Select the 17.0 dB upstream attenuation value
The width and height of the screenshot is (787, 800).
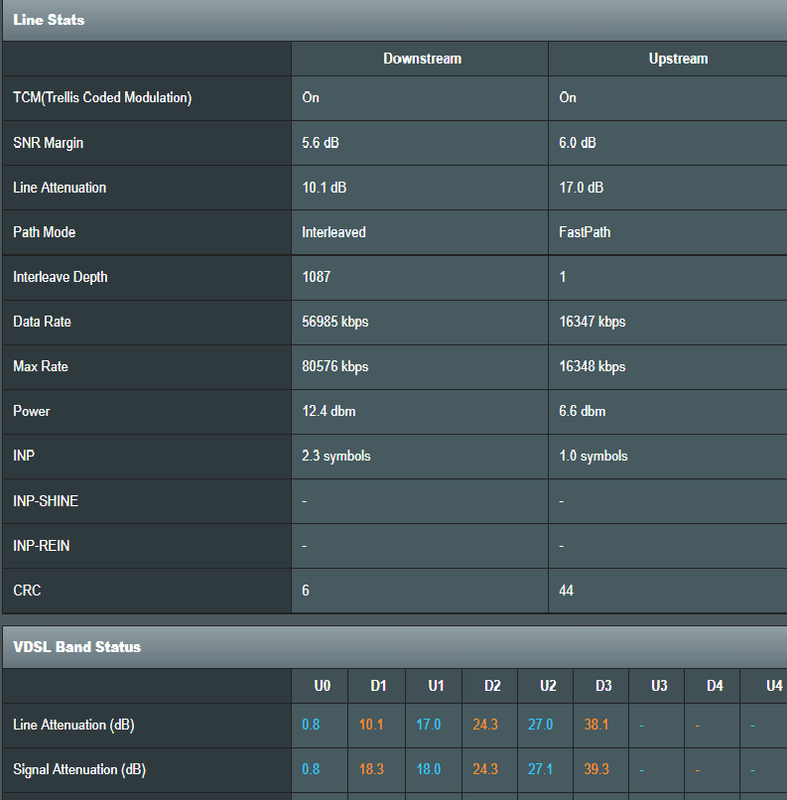(581, 188)
